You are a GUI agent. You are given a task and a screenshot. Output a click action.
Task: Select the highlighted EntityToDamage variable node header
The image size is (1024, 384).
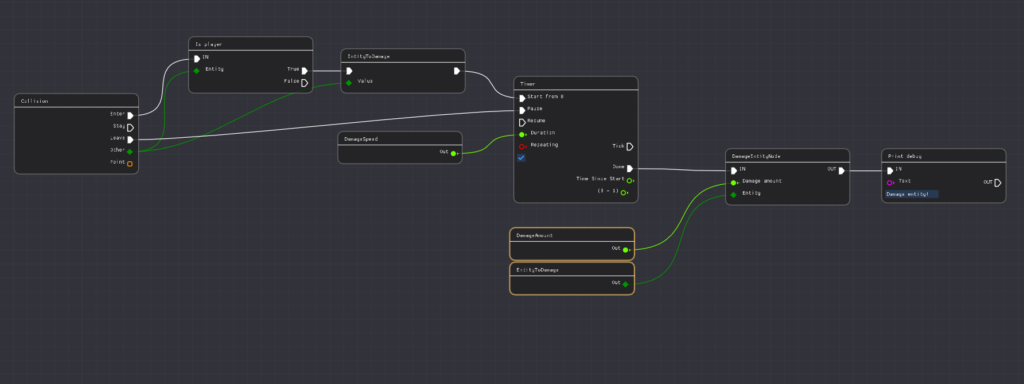(572, 269)
